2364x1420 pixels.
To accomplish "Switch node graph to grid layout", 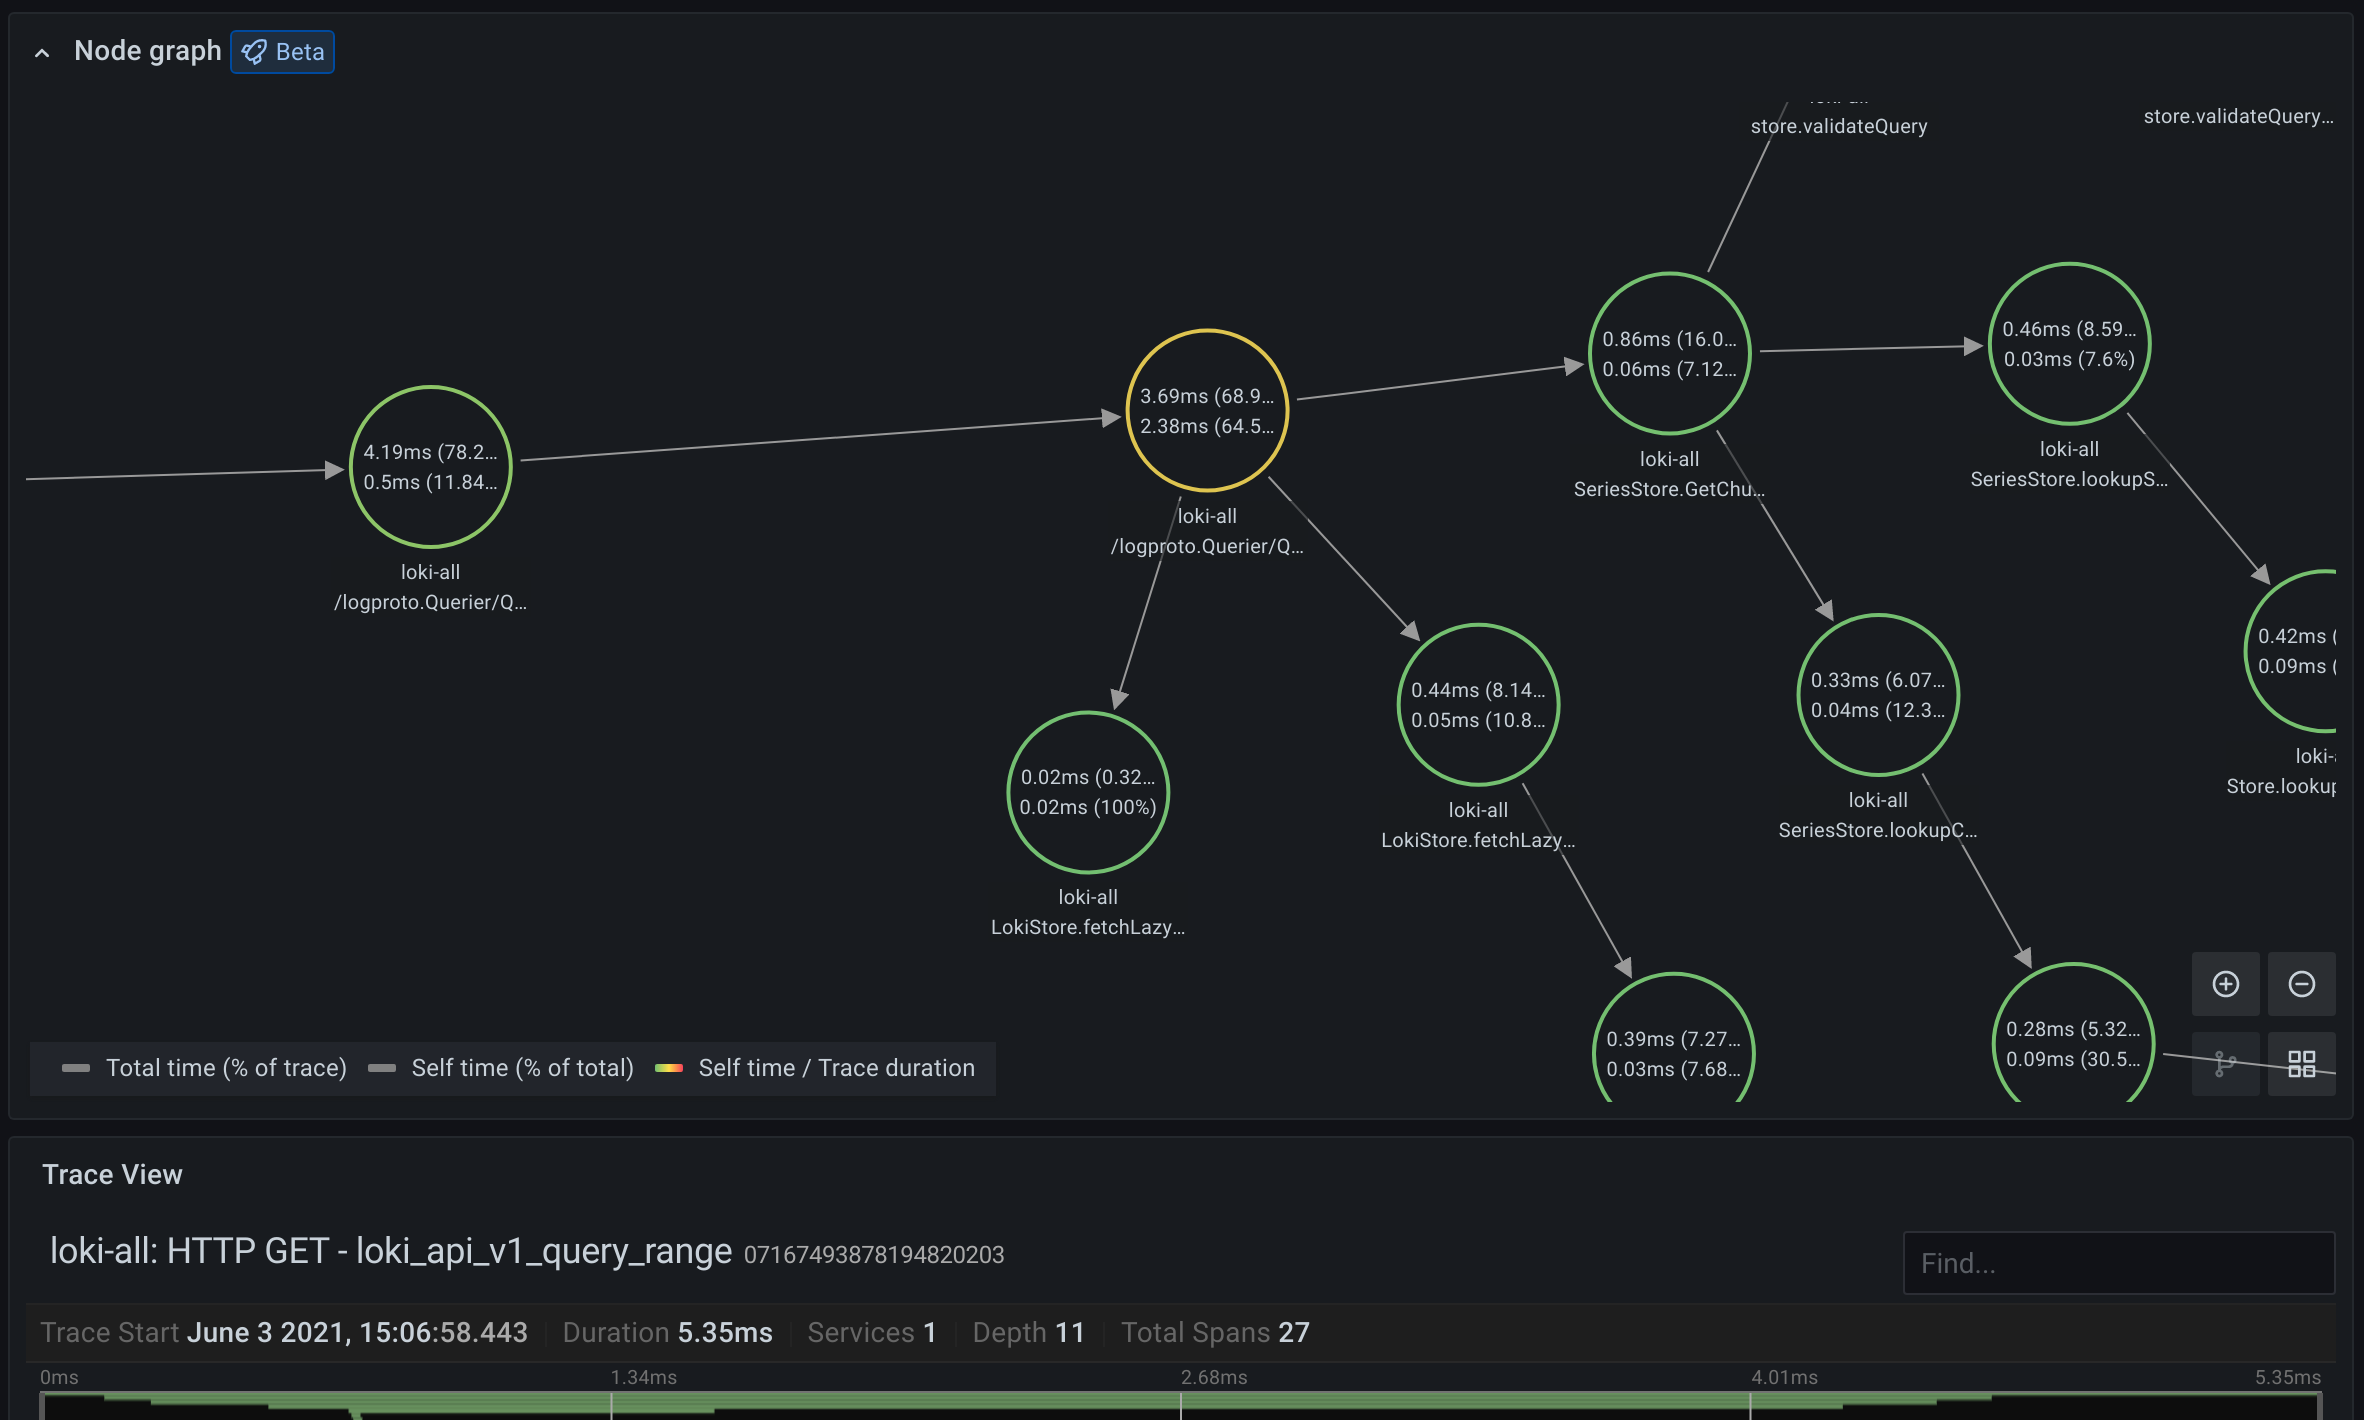I will [x=2301, y=1064].
